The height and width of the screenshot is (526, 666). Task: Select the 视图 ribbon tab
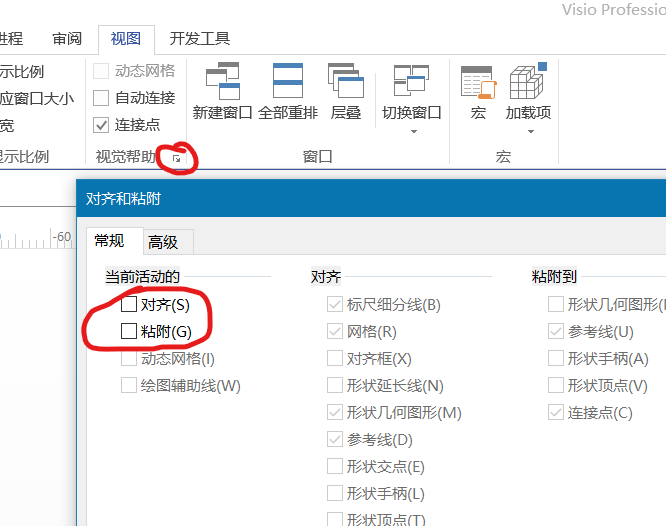pyautogui.click(x=126, y=39)
